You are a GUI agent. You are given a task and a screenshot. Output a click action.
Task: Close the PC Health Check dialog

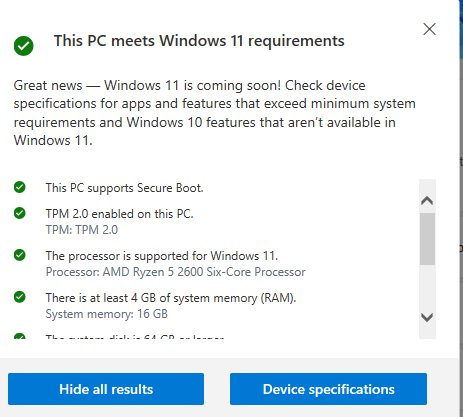(x=429, y=29)
